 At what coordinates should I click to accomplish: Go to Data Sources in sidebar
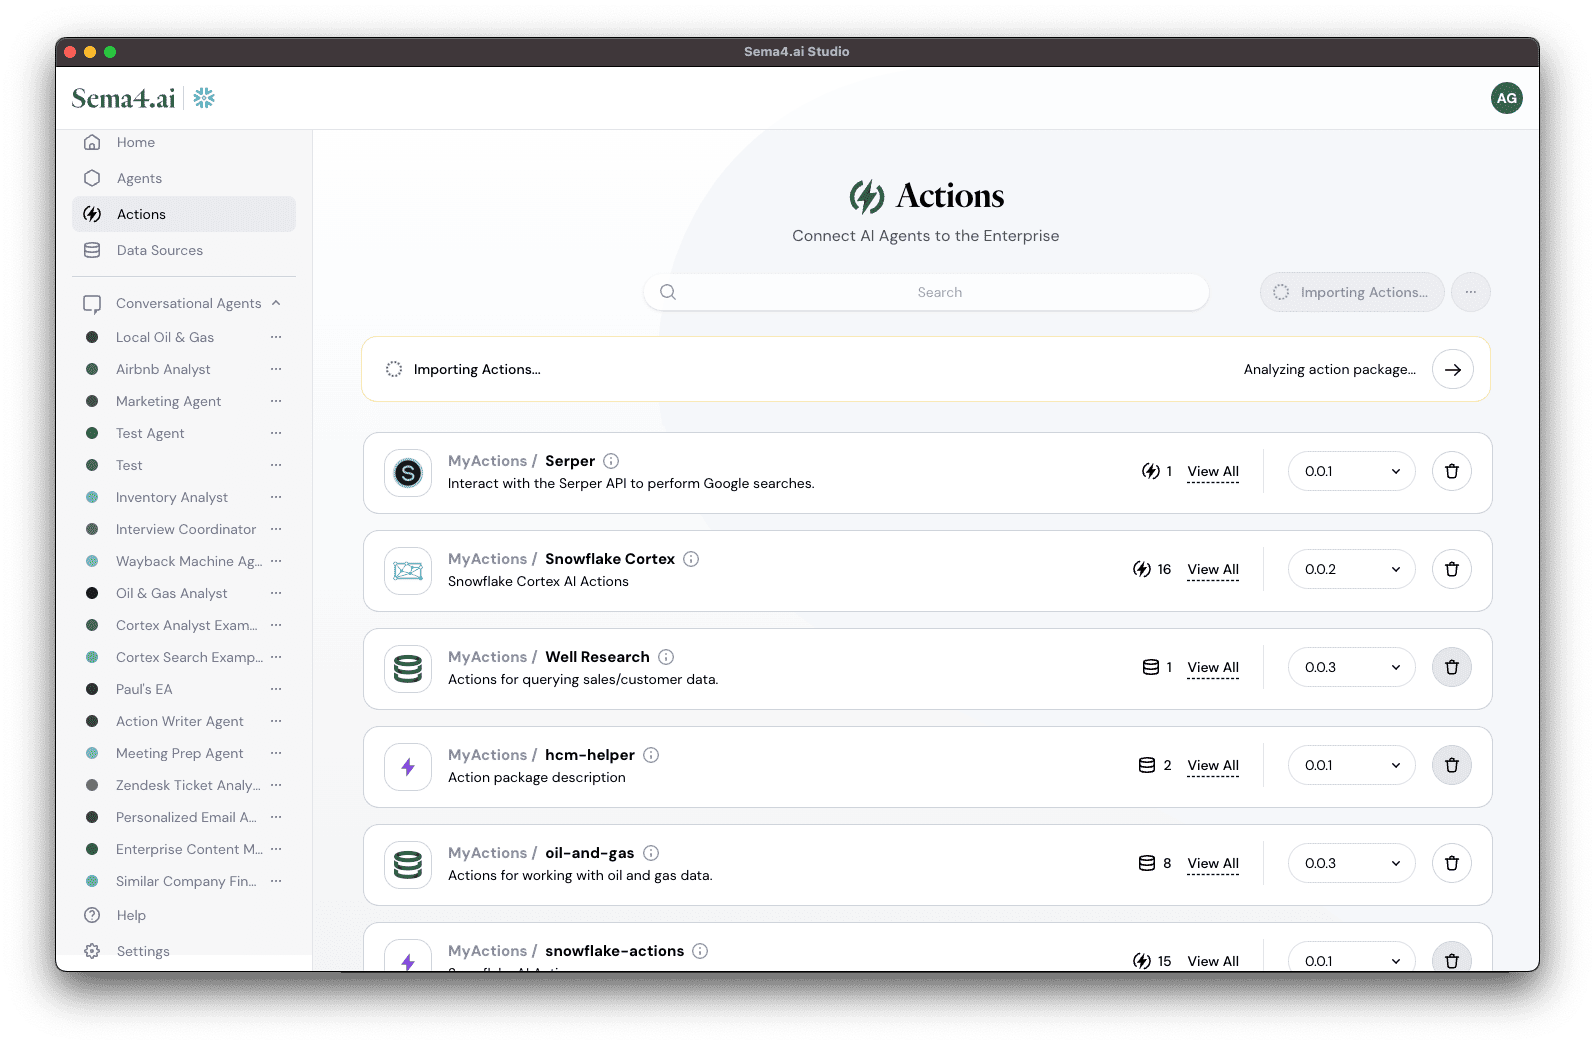click(x=160, y=250)
